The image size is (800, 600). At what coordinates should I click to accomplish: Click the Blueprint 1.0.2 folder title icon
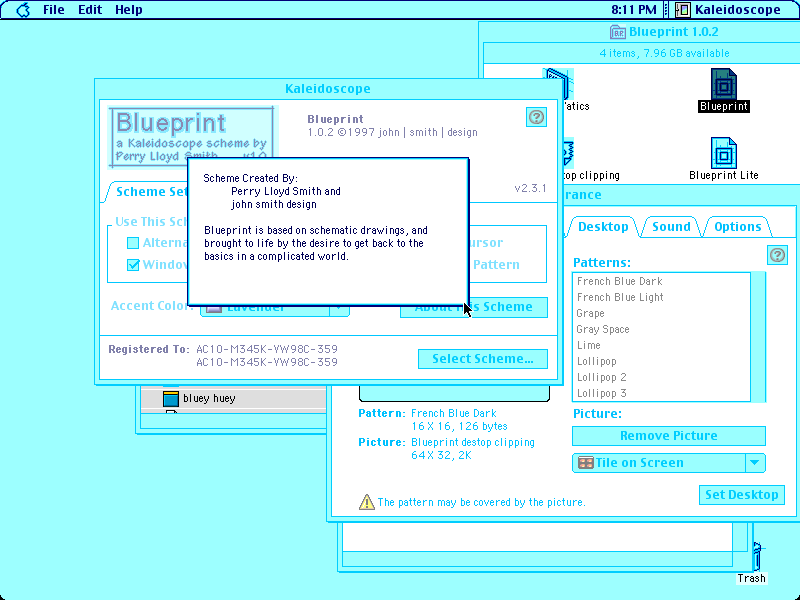pos(617,32)
